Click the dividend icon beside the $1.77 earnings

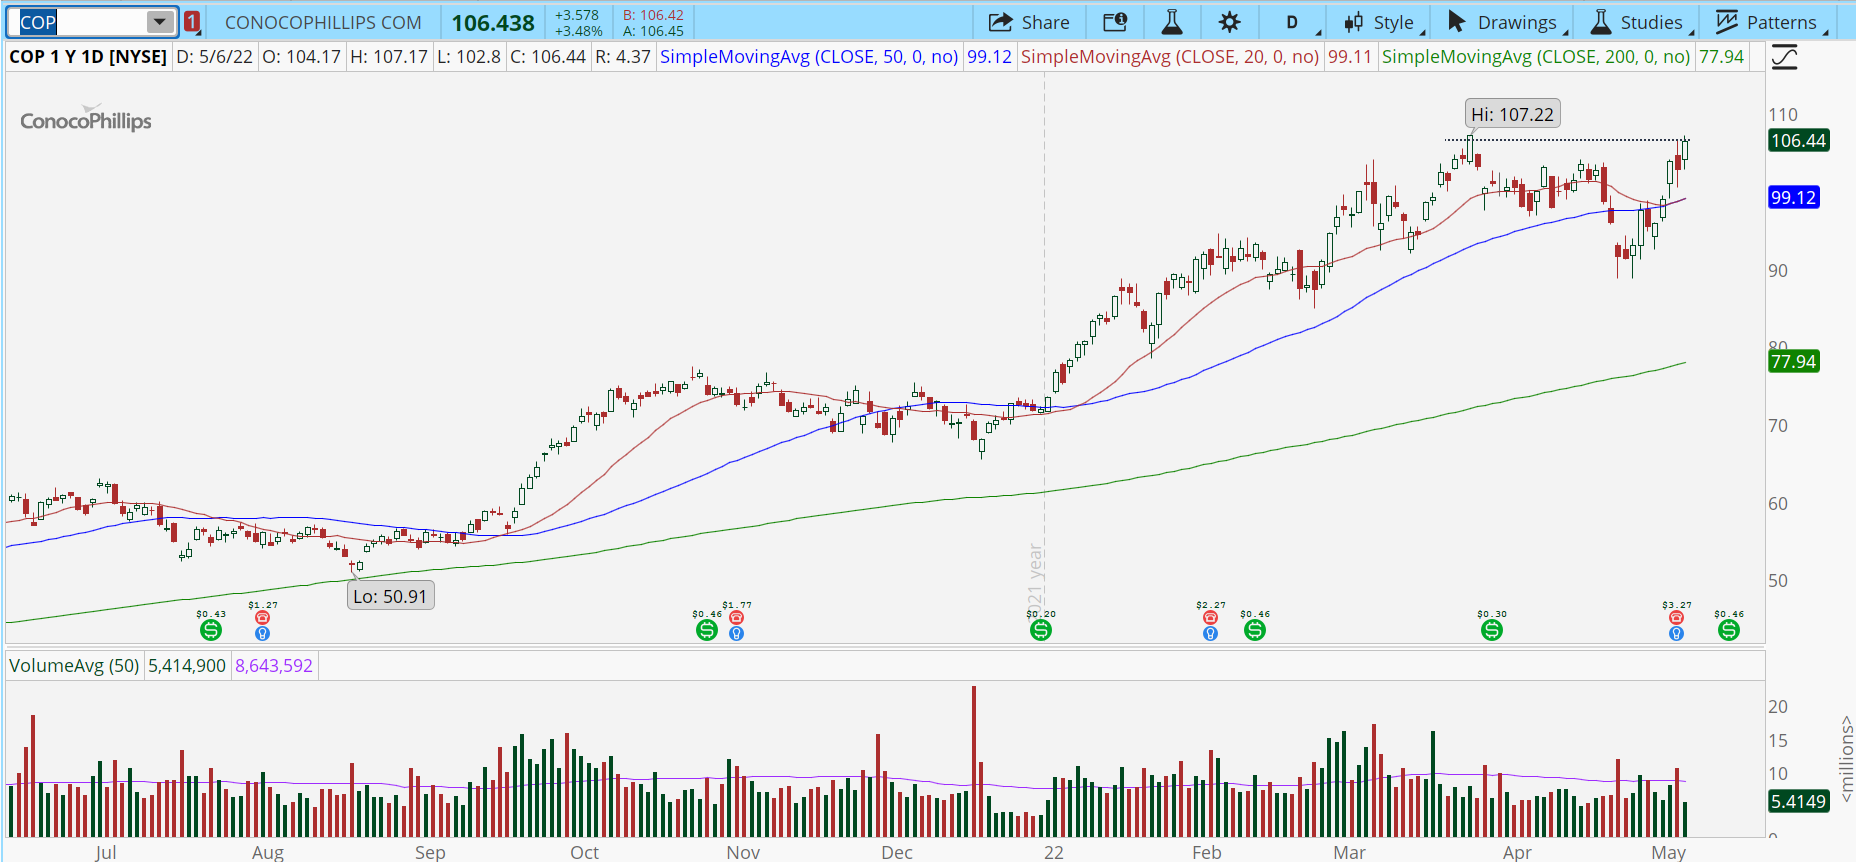[707, 630]
